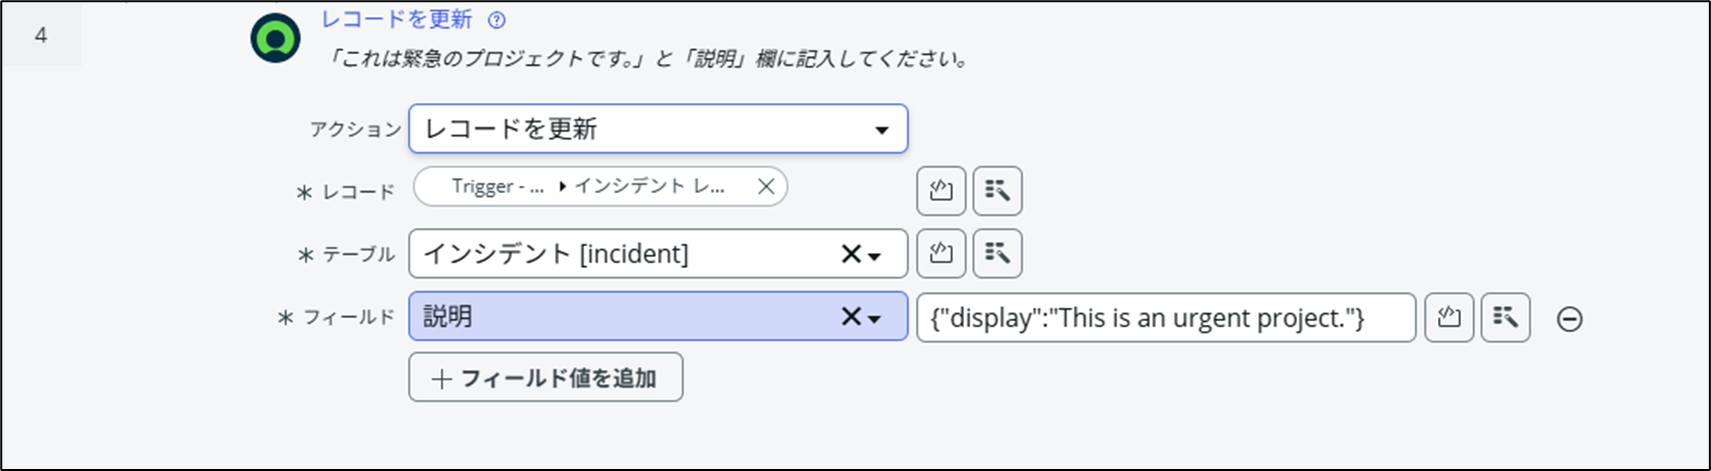Click the フィールド値を追加 button
This screenshot has height=471, width=1711.
(x=545, y=378)
